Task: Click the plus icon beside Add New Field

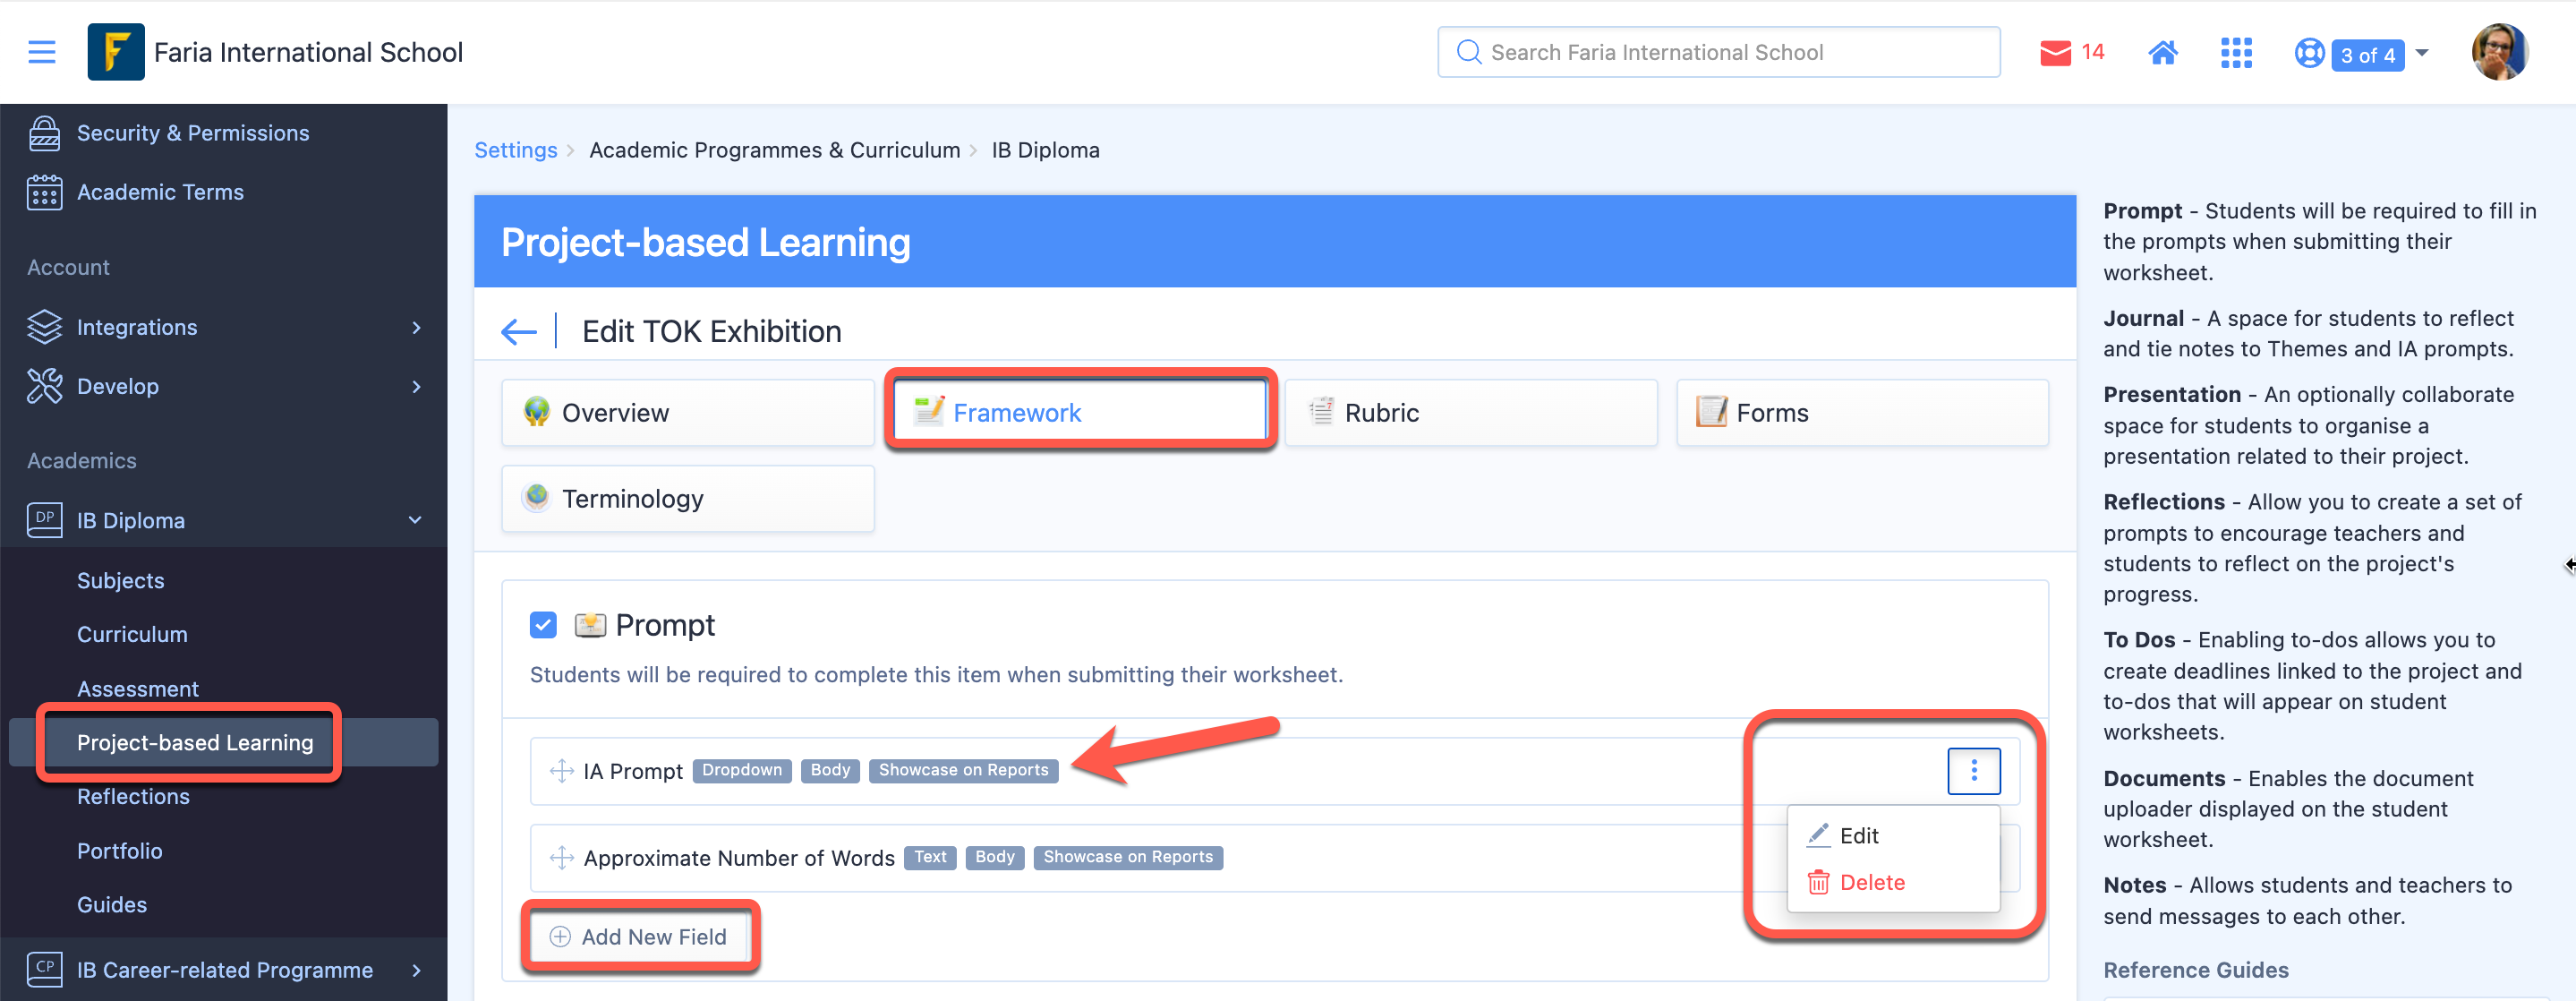Action: 560,936
